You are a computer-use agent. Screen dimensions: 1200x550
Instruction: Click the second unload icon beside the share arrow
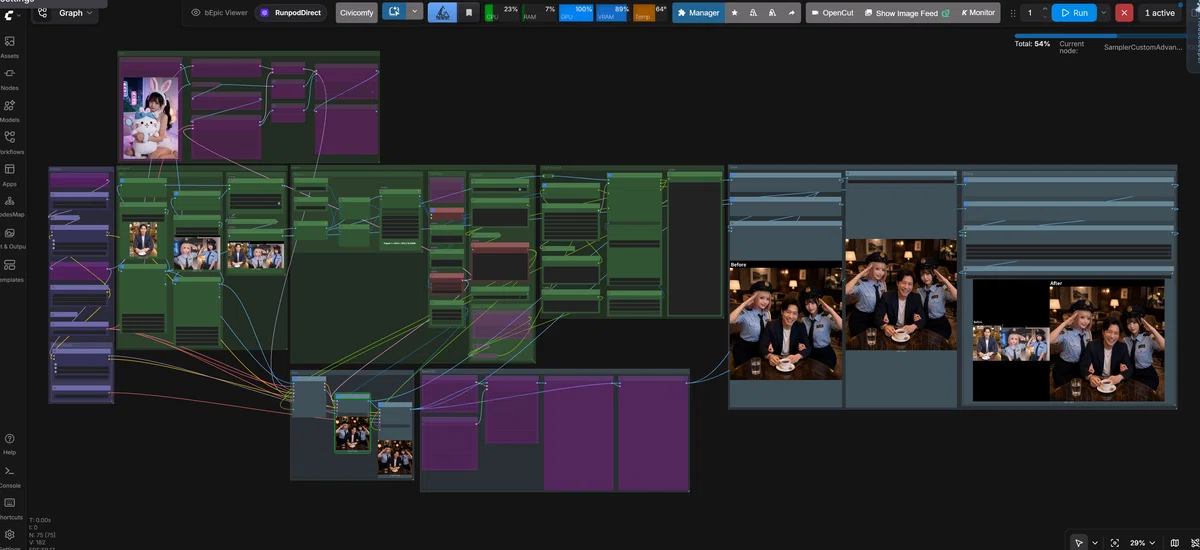pyautogui.click(x=773, y=13)
